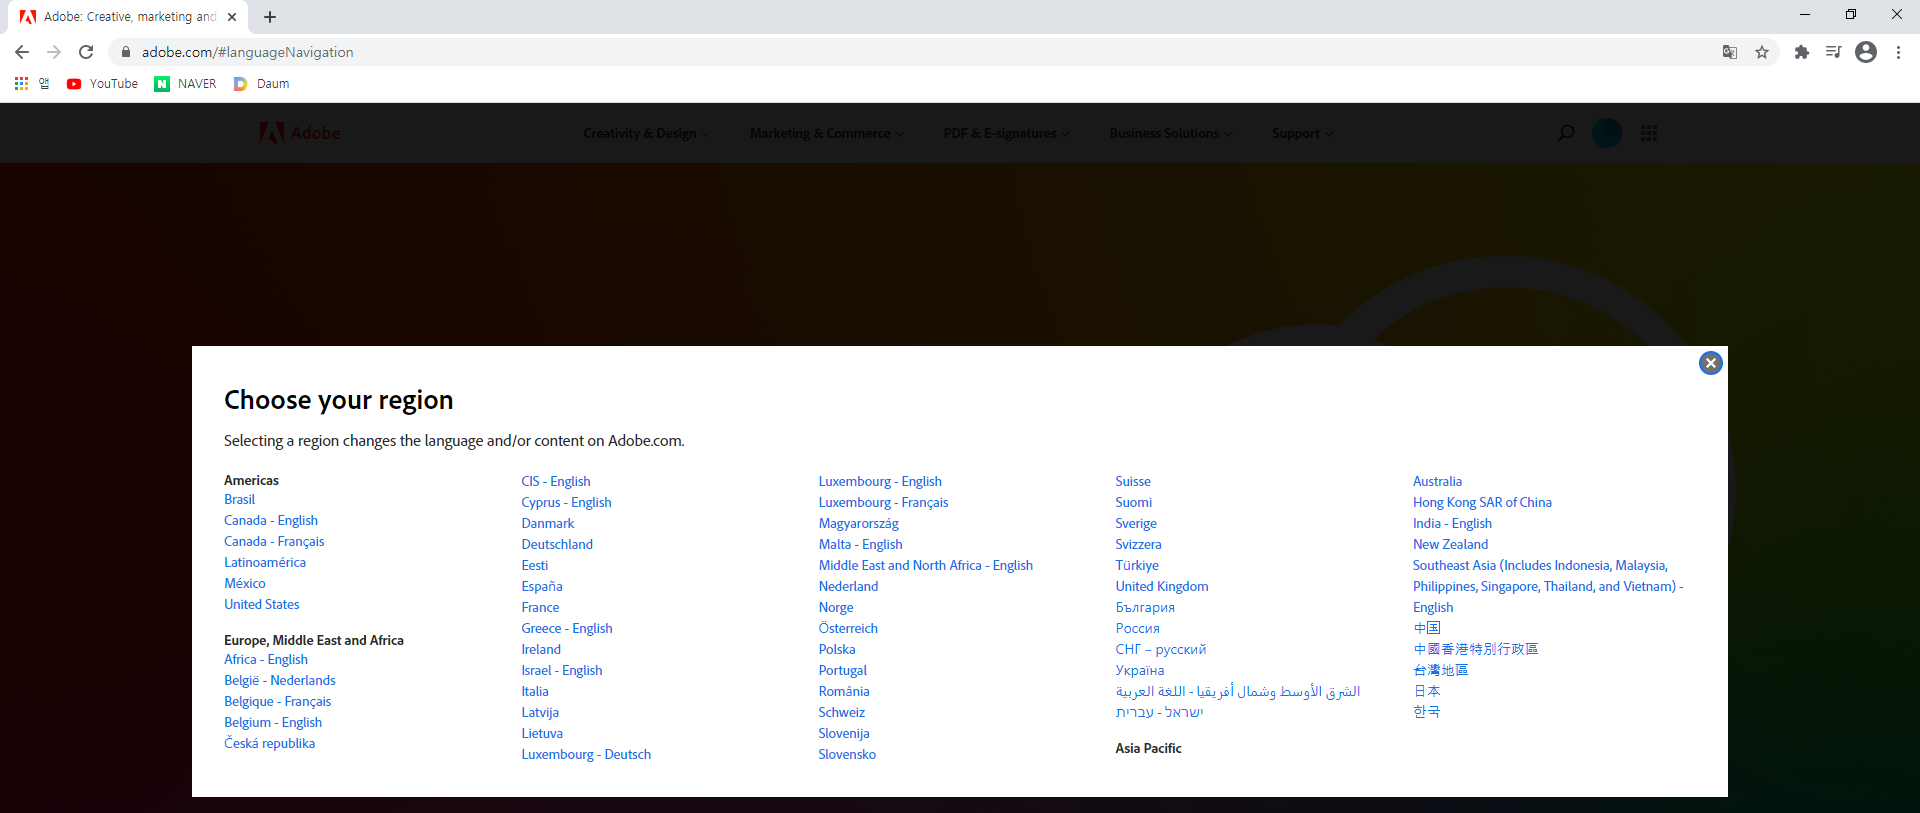
Task: Click the browser forward arrow
Action: 54,52
